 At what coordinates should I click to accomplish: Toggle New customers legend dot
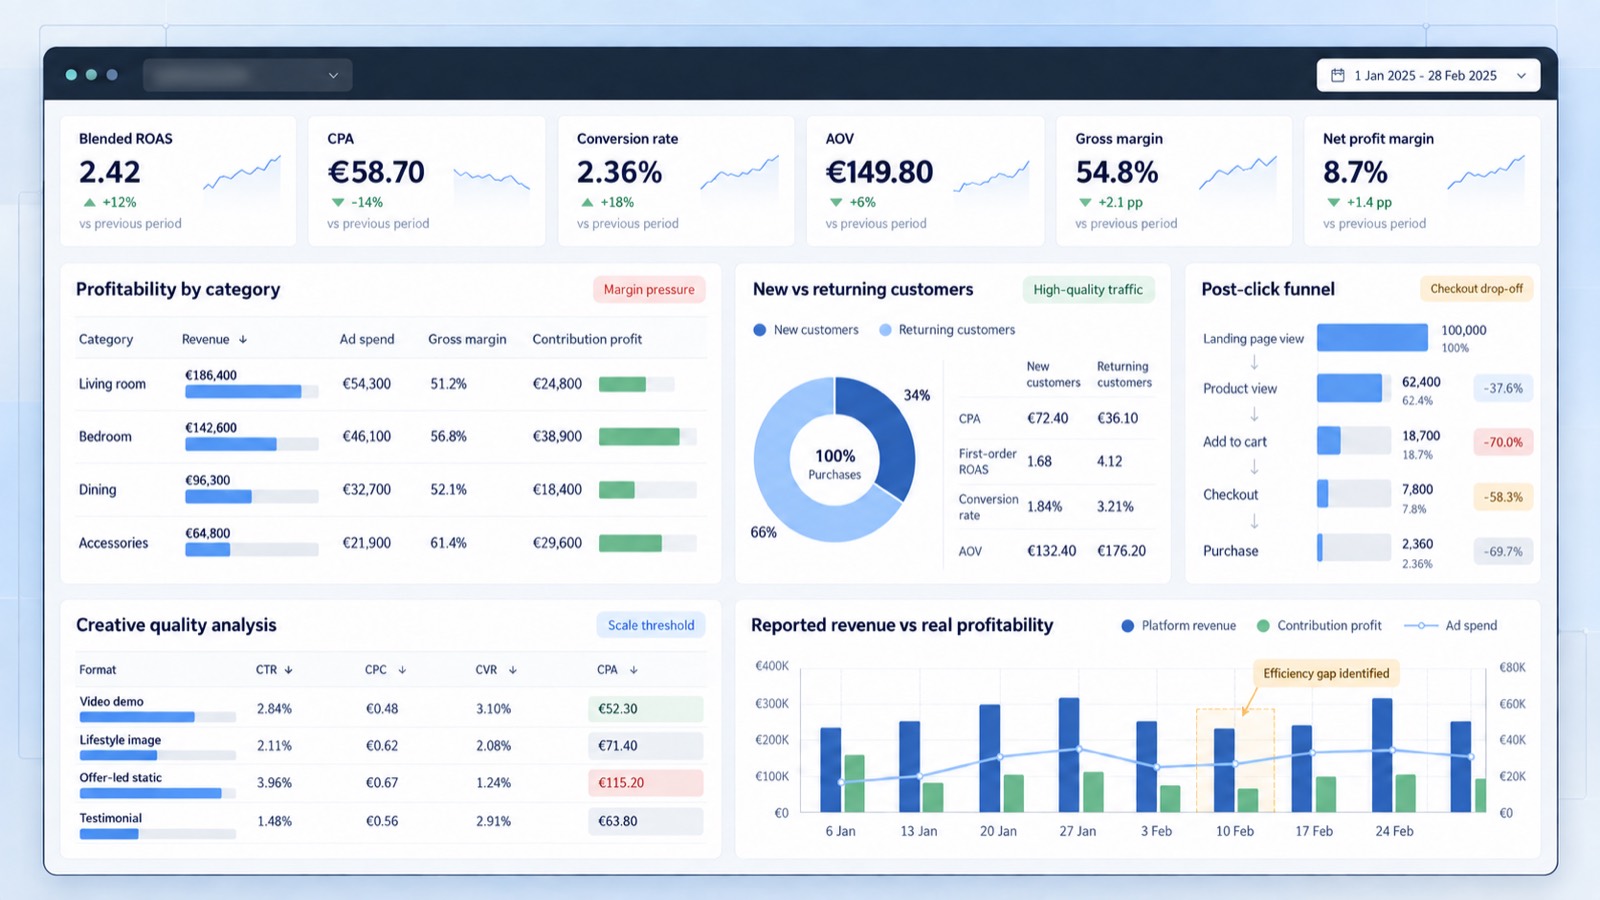tap(760, 330)
